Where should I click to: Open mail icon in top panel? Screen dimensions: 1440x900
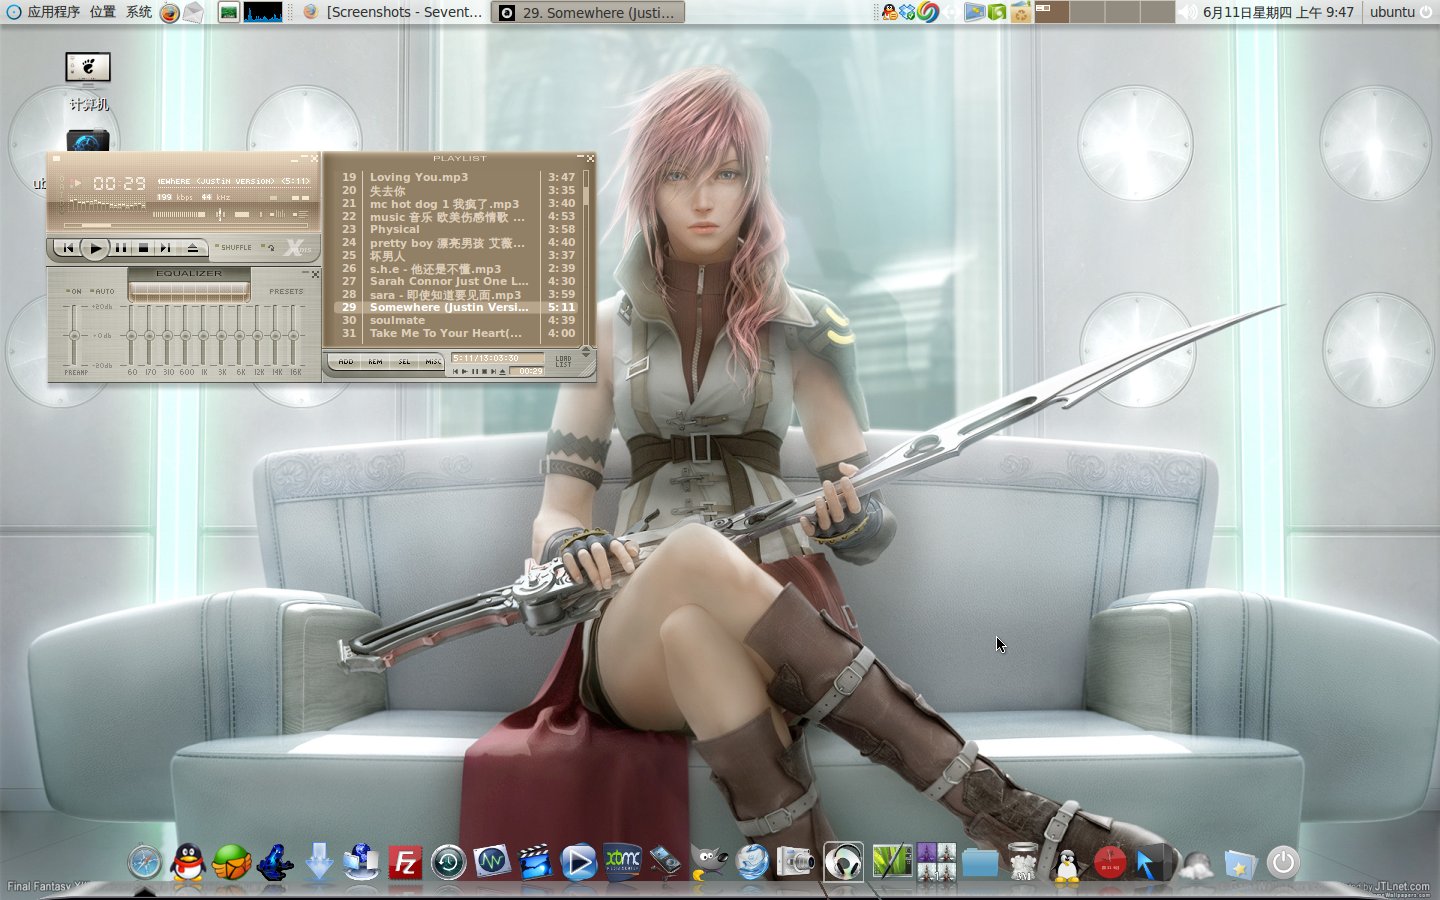193,12
